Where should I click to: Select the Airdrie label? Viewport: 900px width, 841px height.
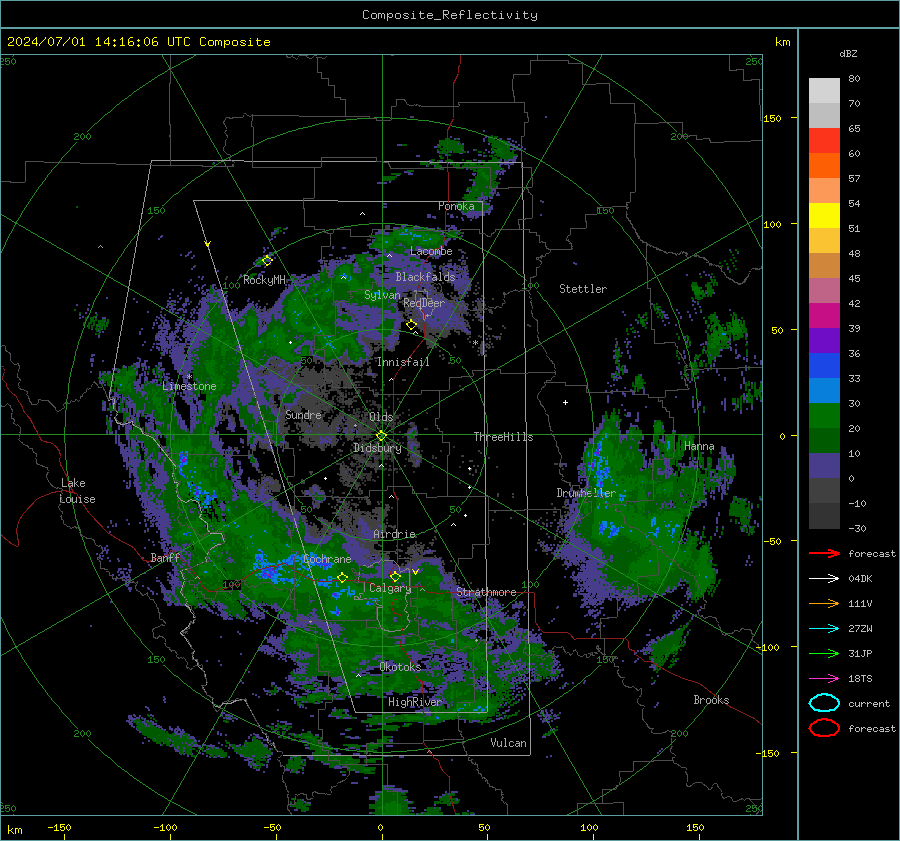[x=394, y=534]
